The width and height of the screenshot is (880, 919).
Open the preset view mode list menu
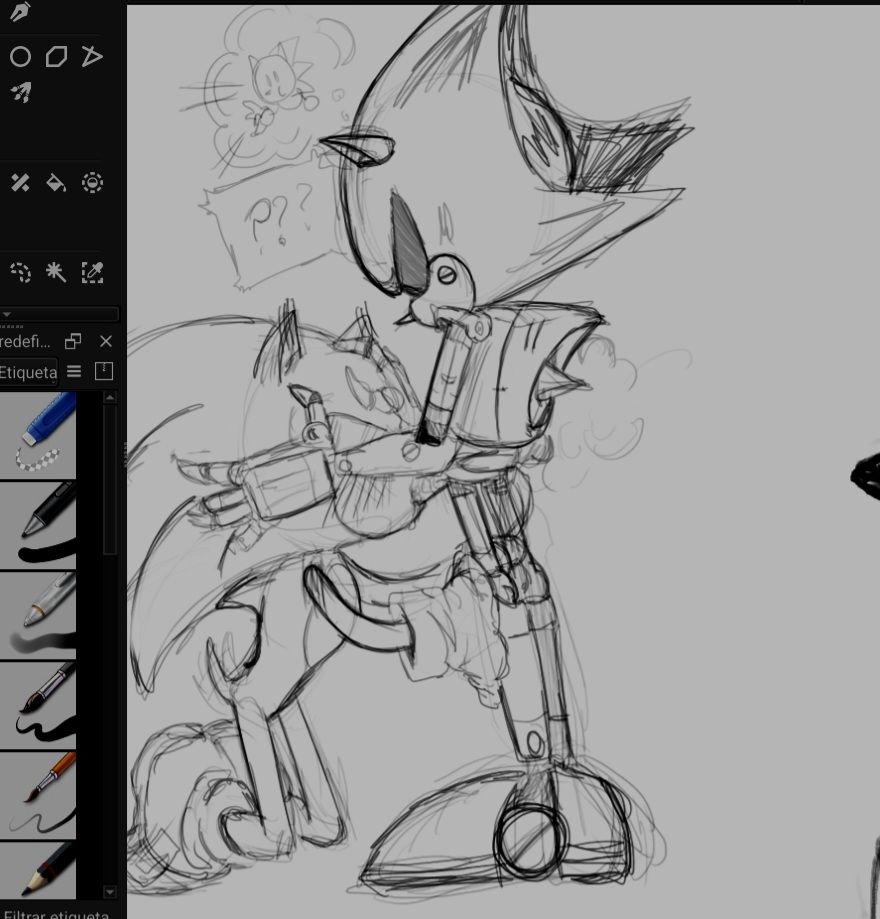(x=74, y=371)
